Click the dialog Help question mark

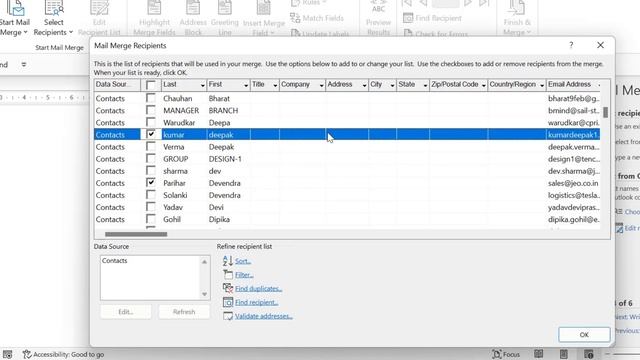(x=571, y=45)
